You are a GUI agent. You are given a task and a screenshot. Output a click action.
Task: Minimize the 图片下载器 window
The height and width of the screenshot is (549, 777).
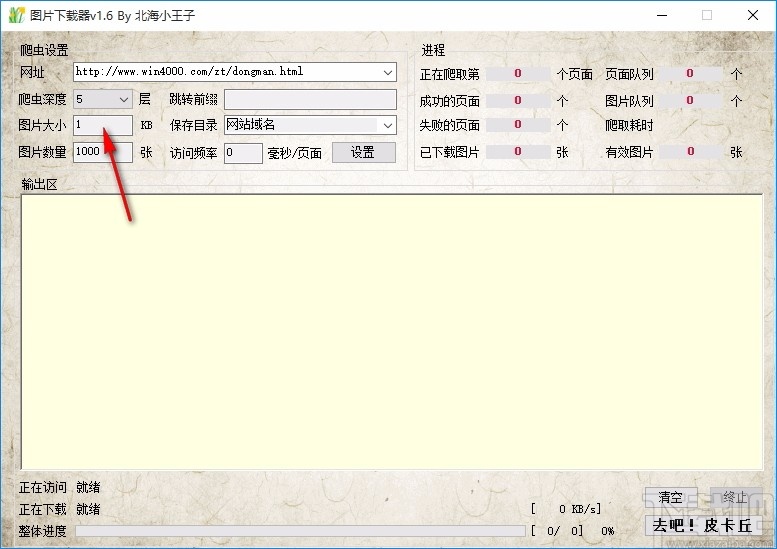(662, 15)
